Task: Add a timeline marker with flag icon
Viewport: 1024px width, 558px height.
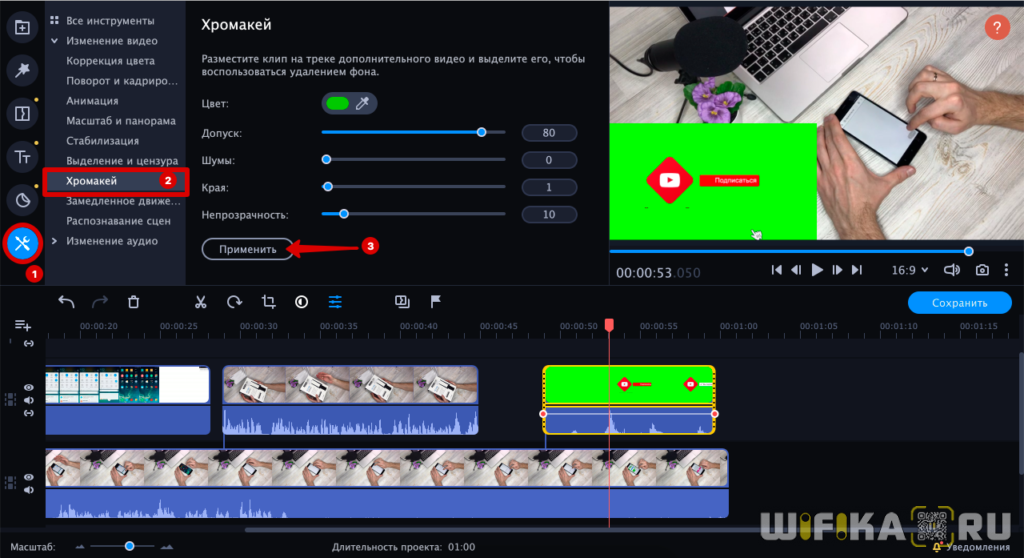Action: [x=436, y=301]
